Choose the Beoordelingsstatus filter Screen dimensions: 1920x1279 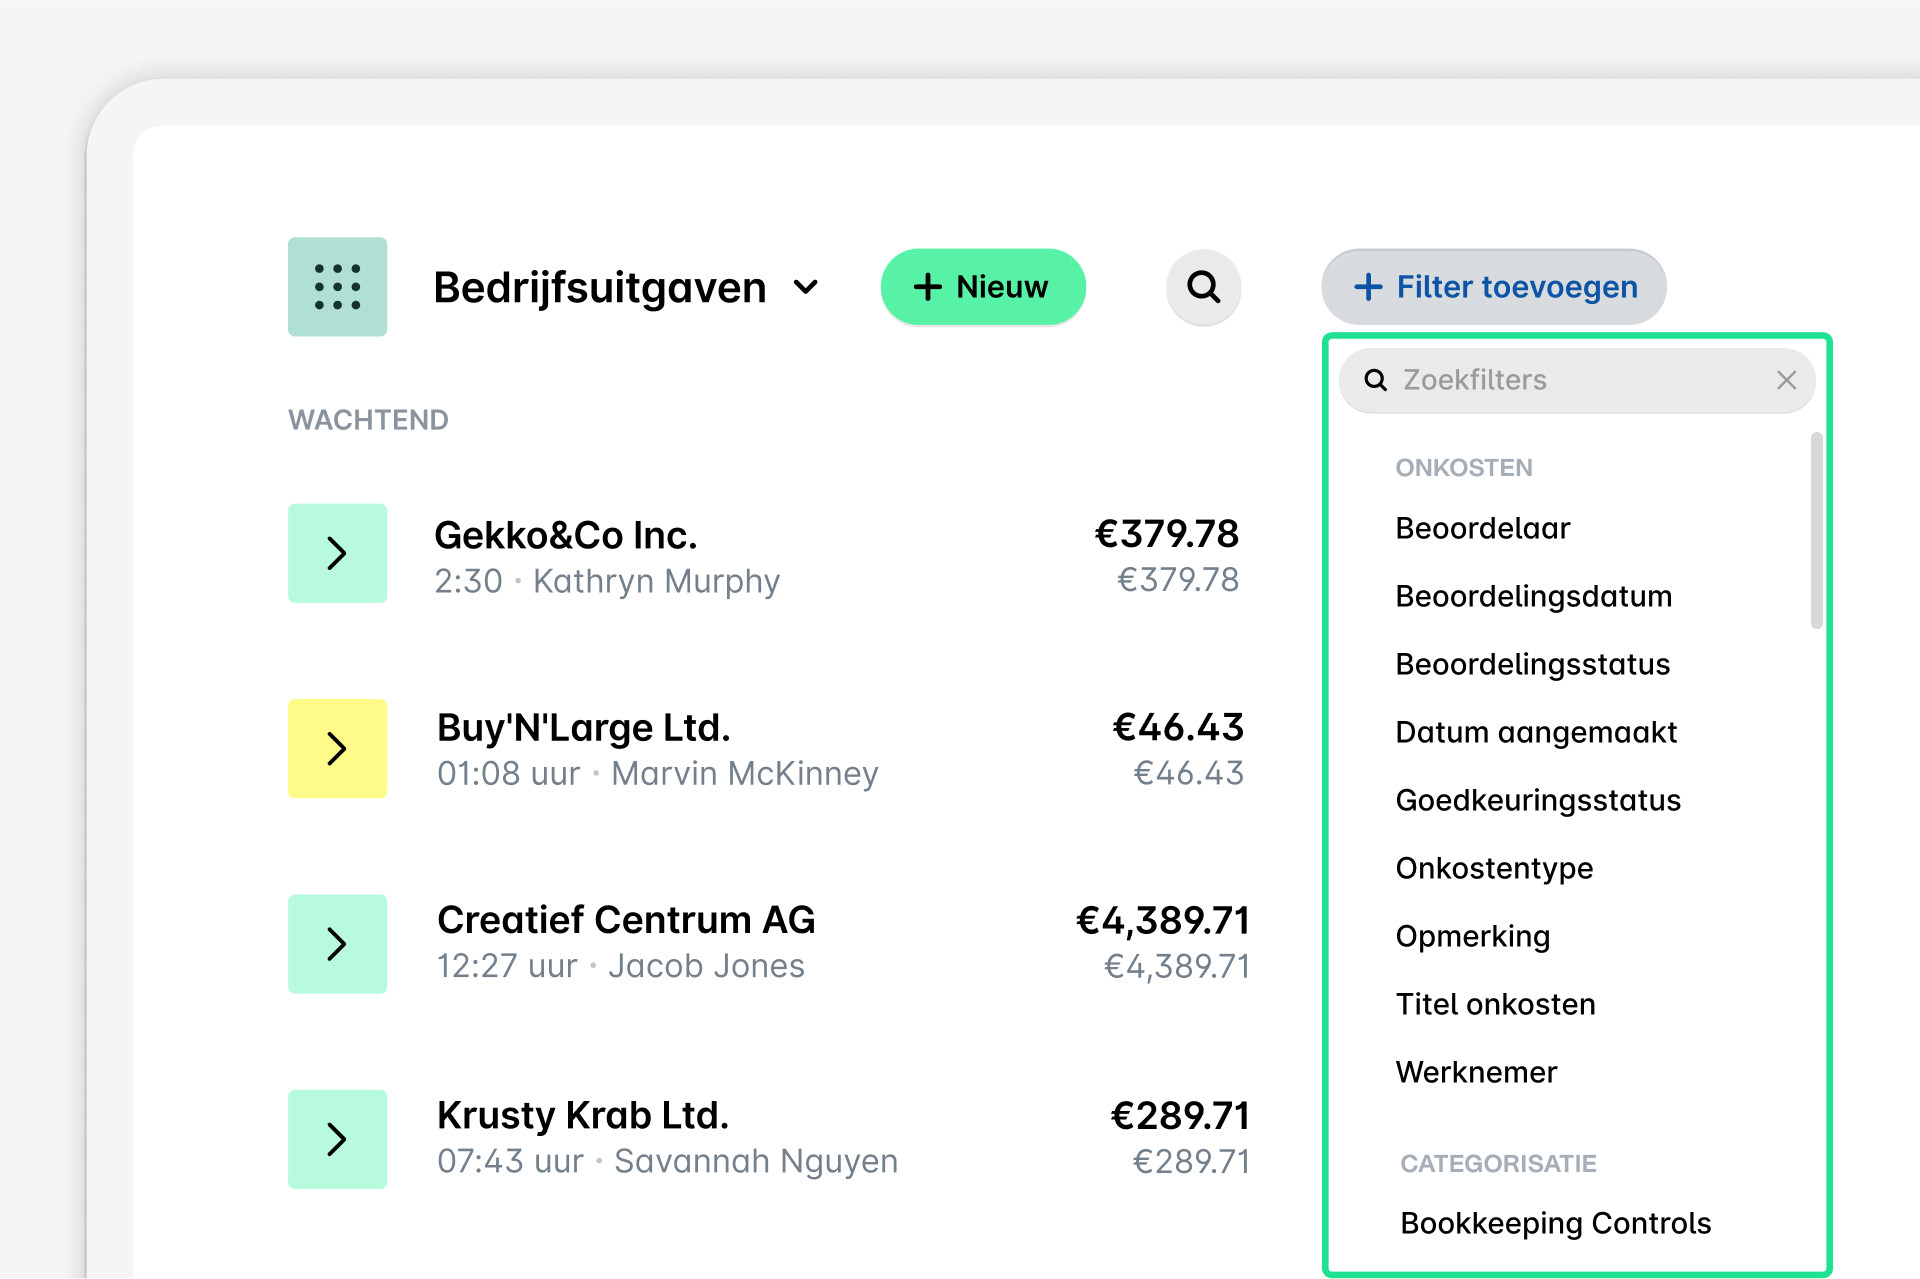[1532, 664]
